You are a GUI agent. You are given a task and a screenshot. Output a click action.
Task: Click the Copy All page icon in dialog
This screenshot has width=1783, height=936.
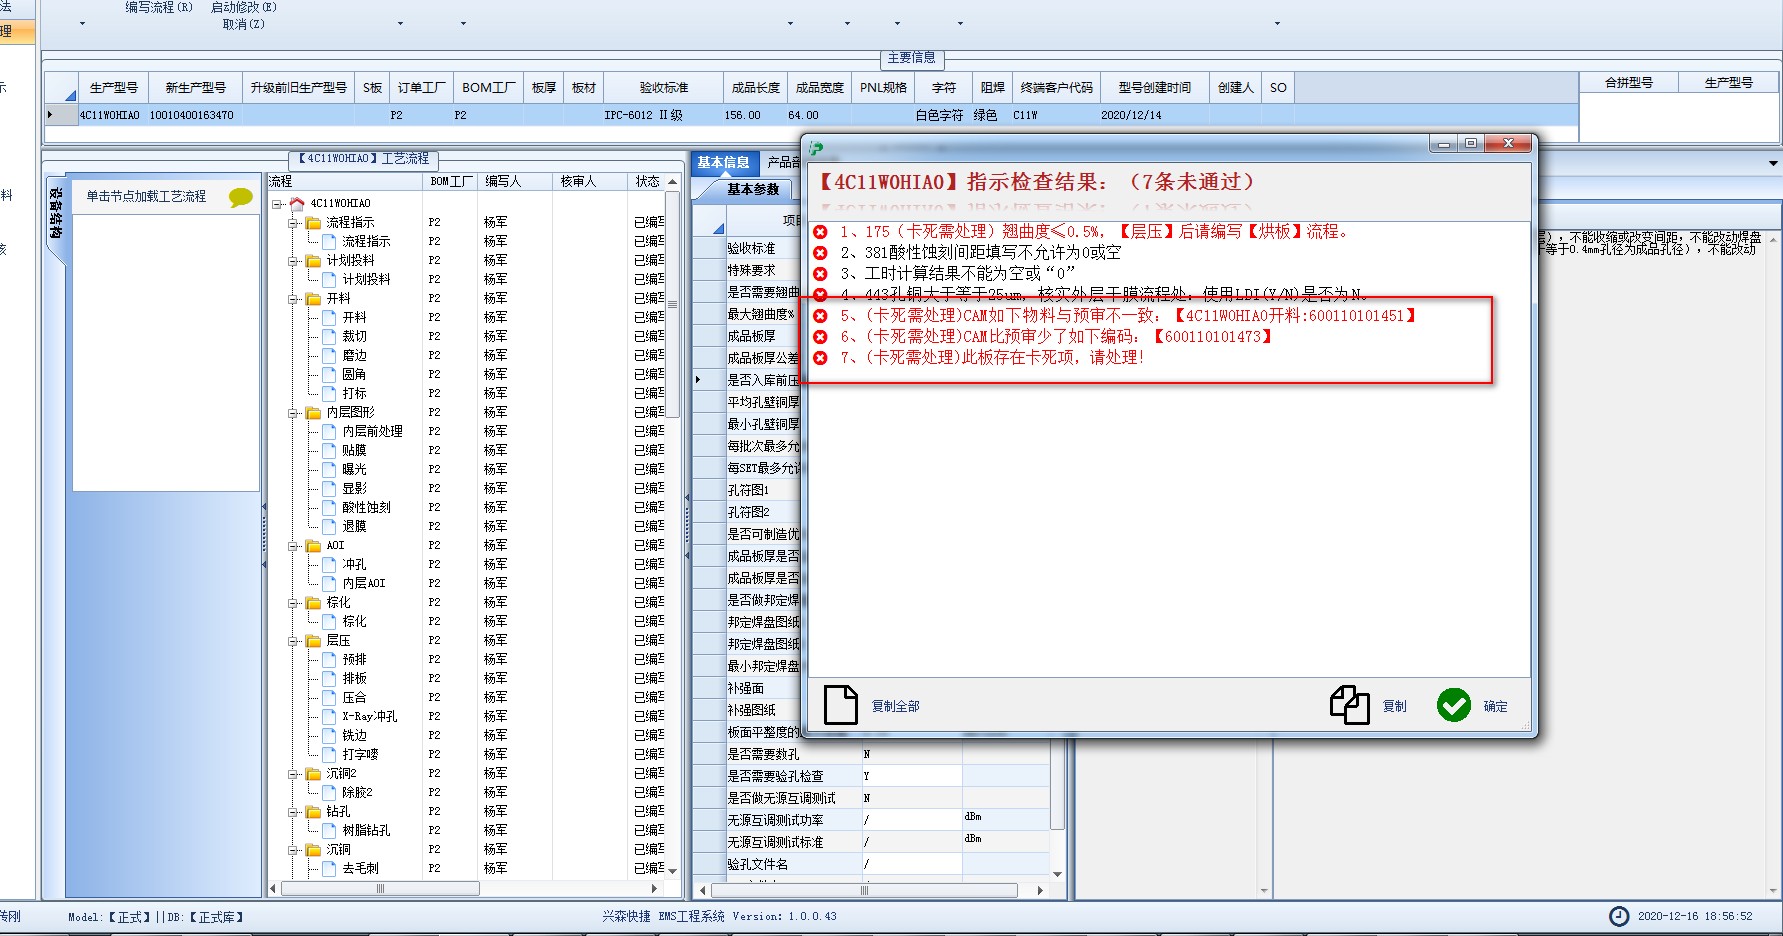[840, 705]
